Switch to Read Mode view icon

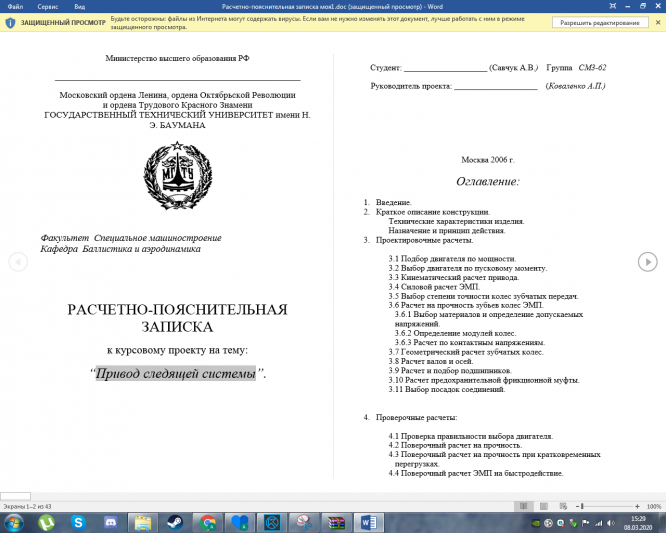pyautogui.click(x=524, y=506)
